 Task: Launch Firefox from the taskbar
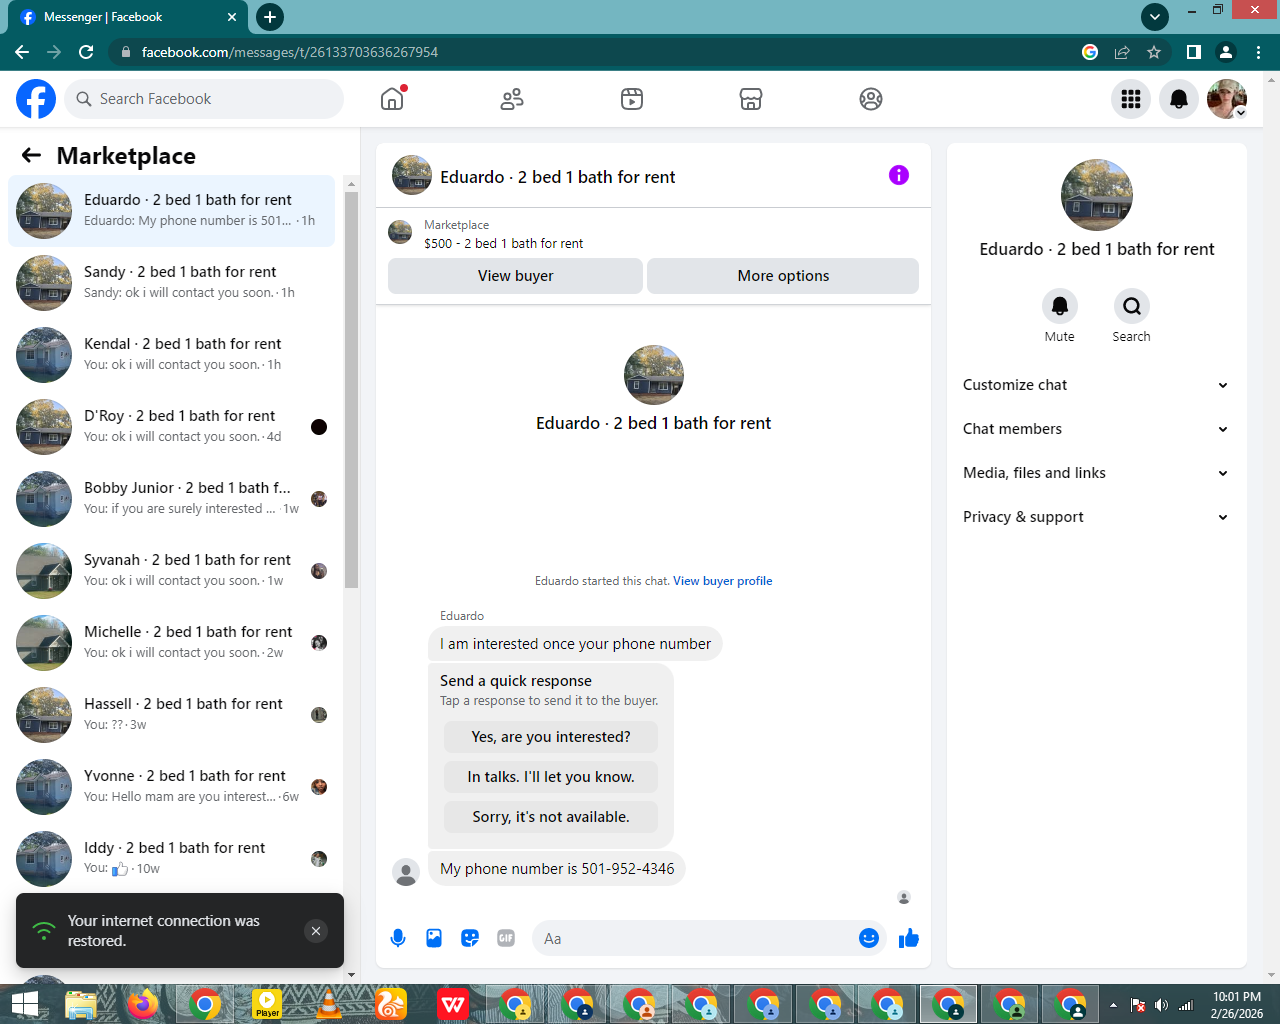143,1004
